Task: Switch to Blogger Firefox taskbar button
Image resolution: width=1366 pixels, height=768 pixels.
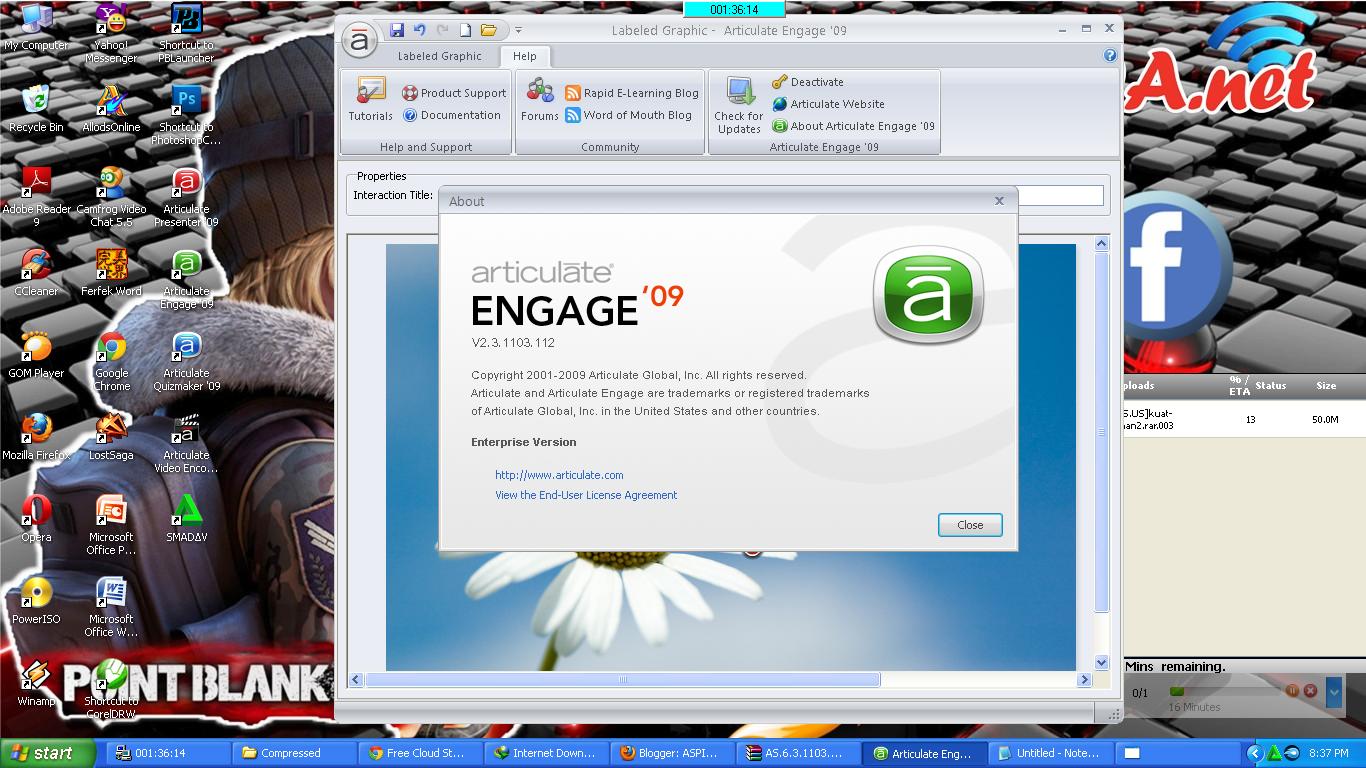Action: (x=671, y=753)
